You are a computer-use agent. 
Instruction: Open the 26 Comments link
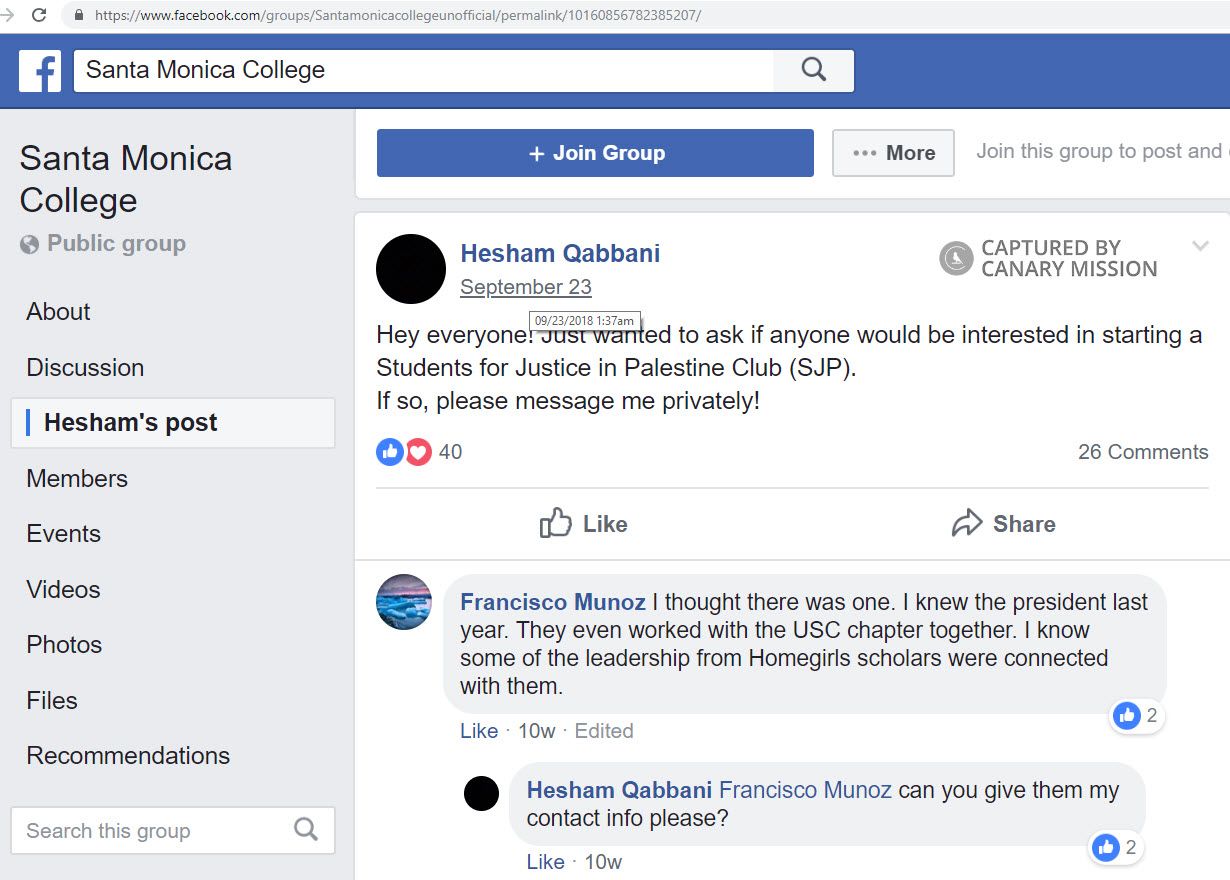pyautogui.click(x=1143, y=452)
